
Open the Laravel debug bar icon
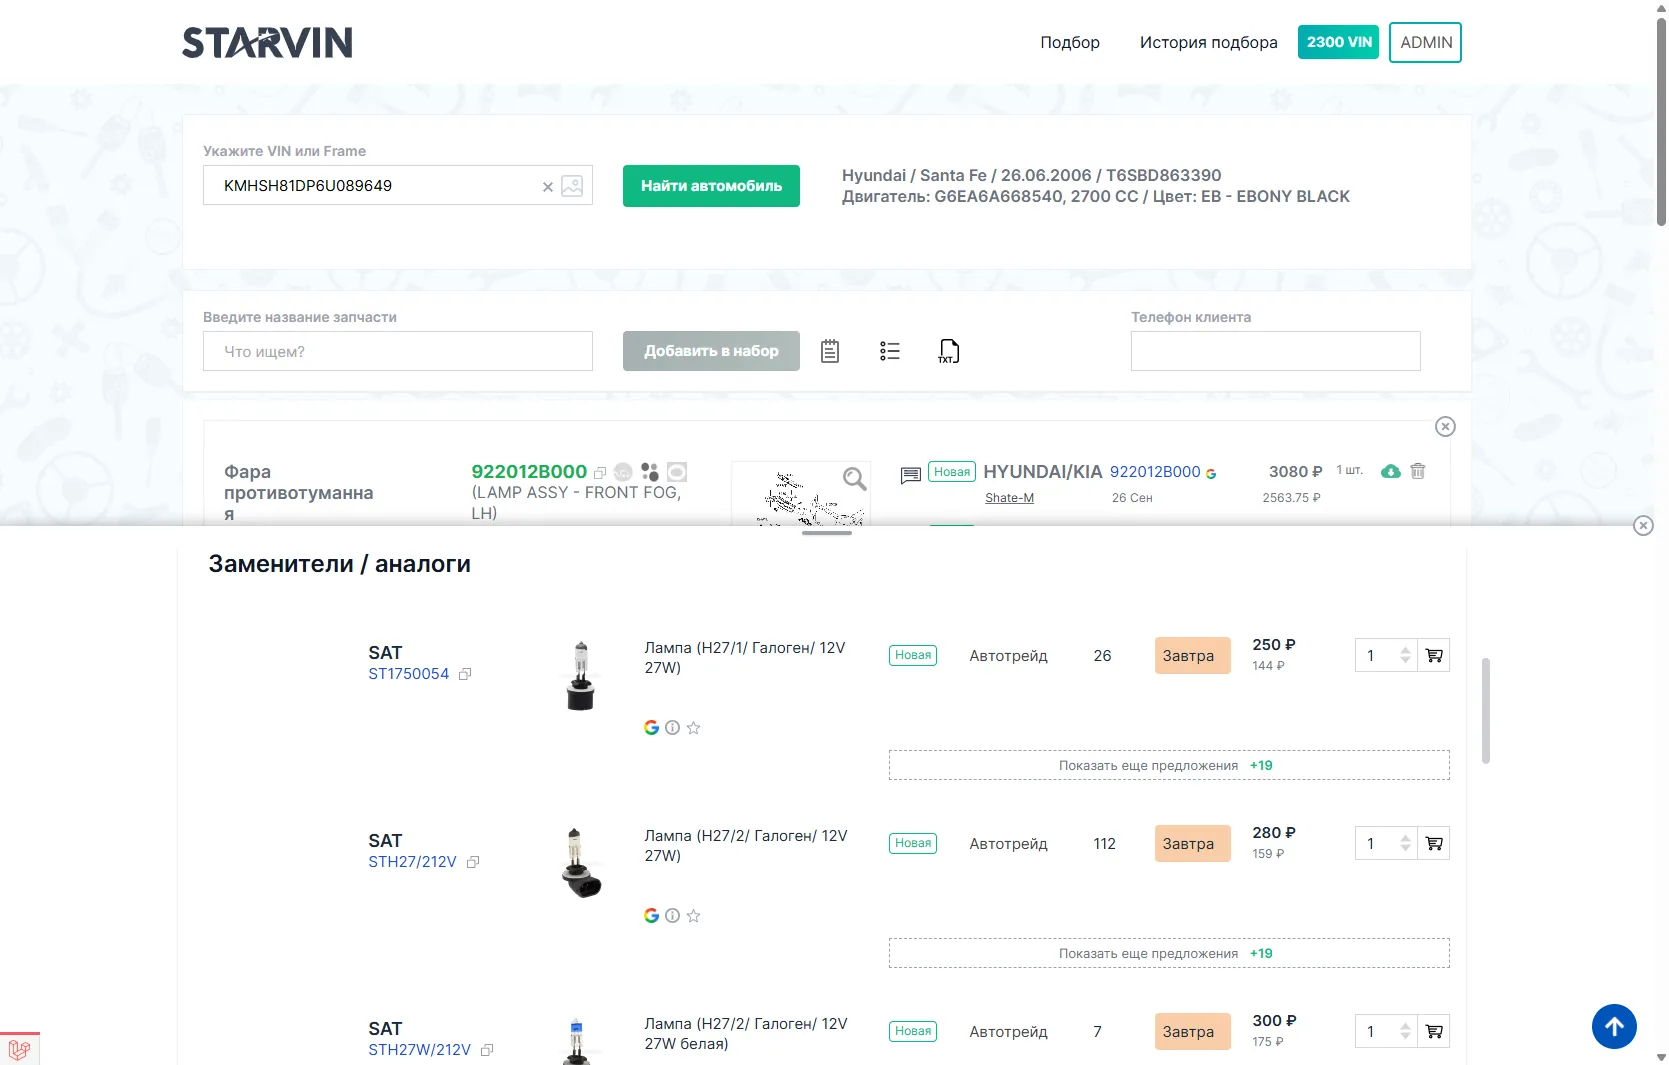19,1050
